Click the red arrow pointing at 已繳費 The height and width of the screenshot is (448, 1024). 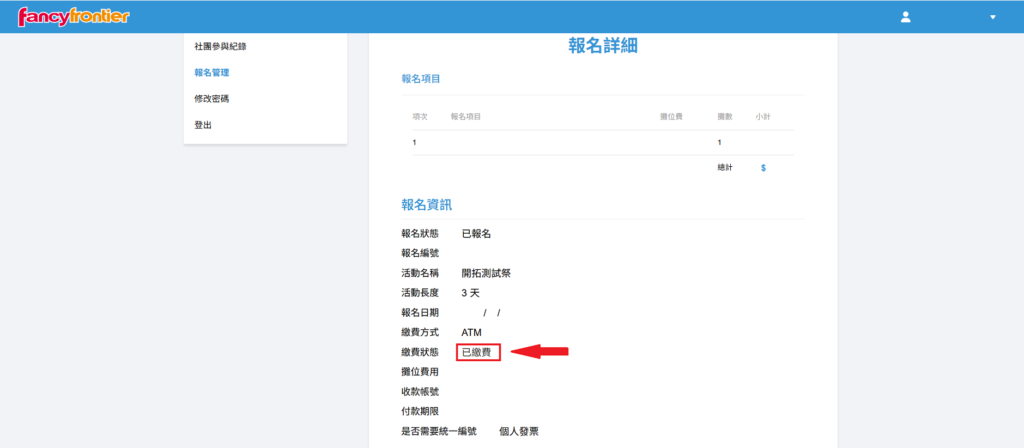[540, 351]
